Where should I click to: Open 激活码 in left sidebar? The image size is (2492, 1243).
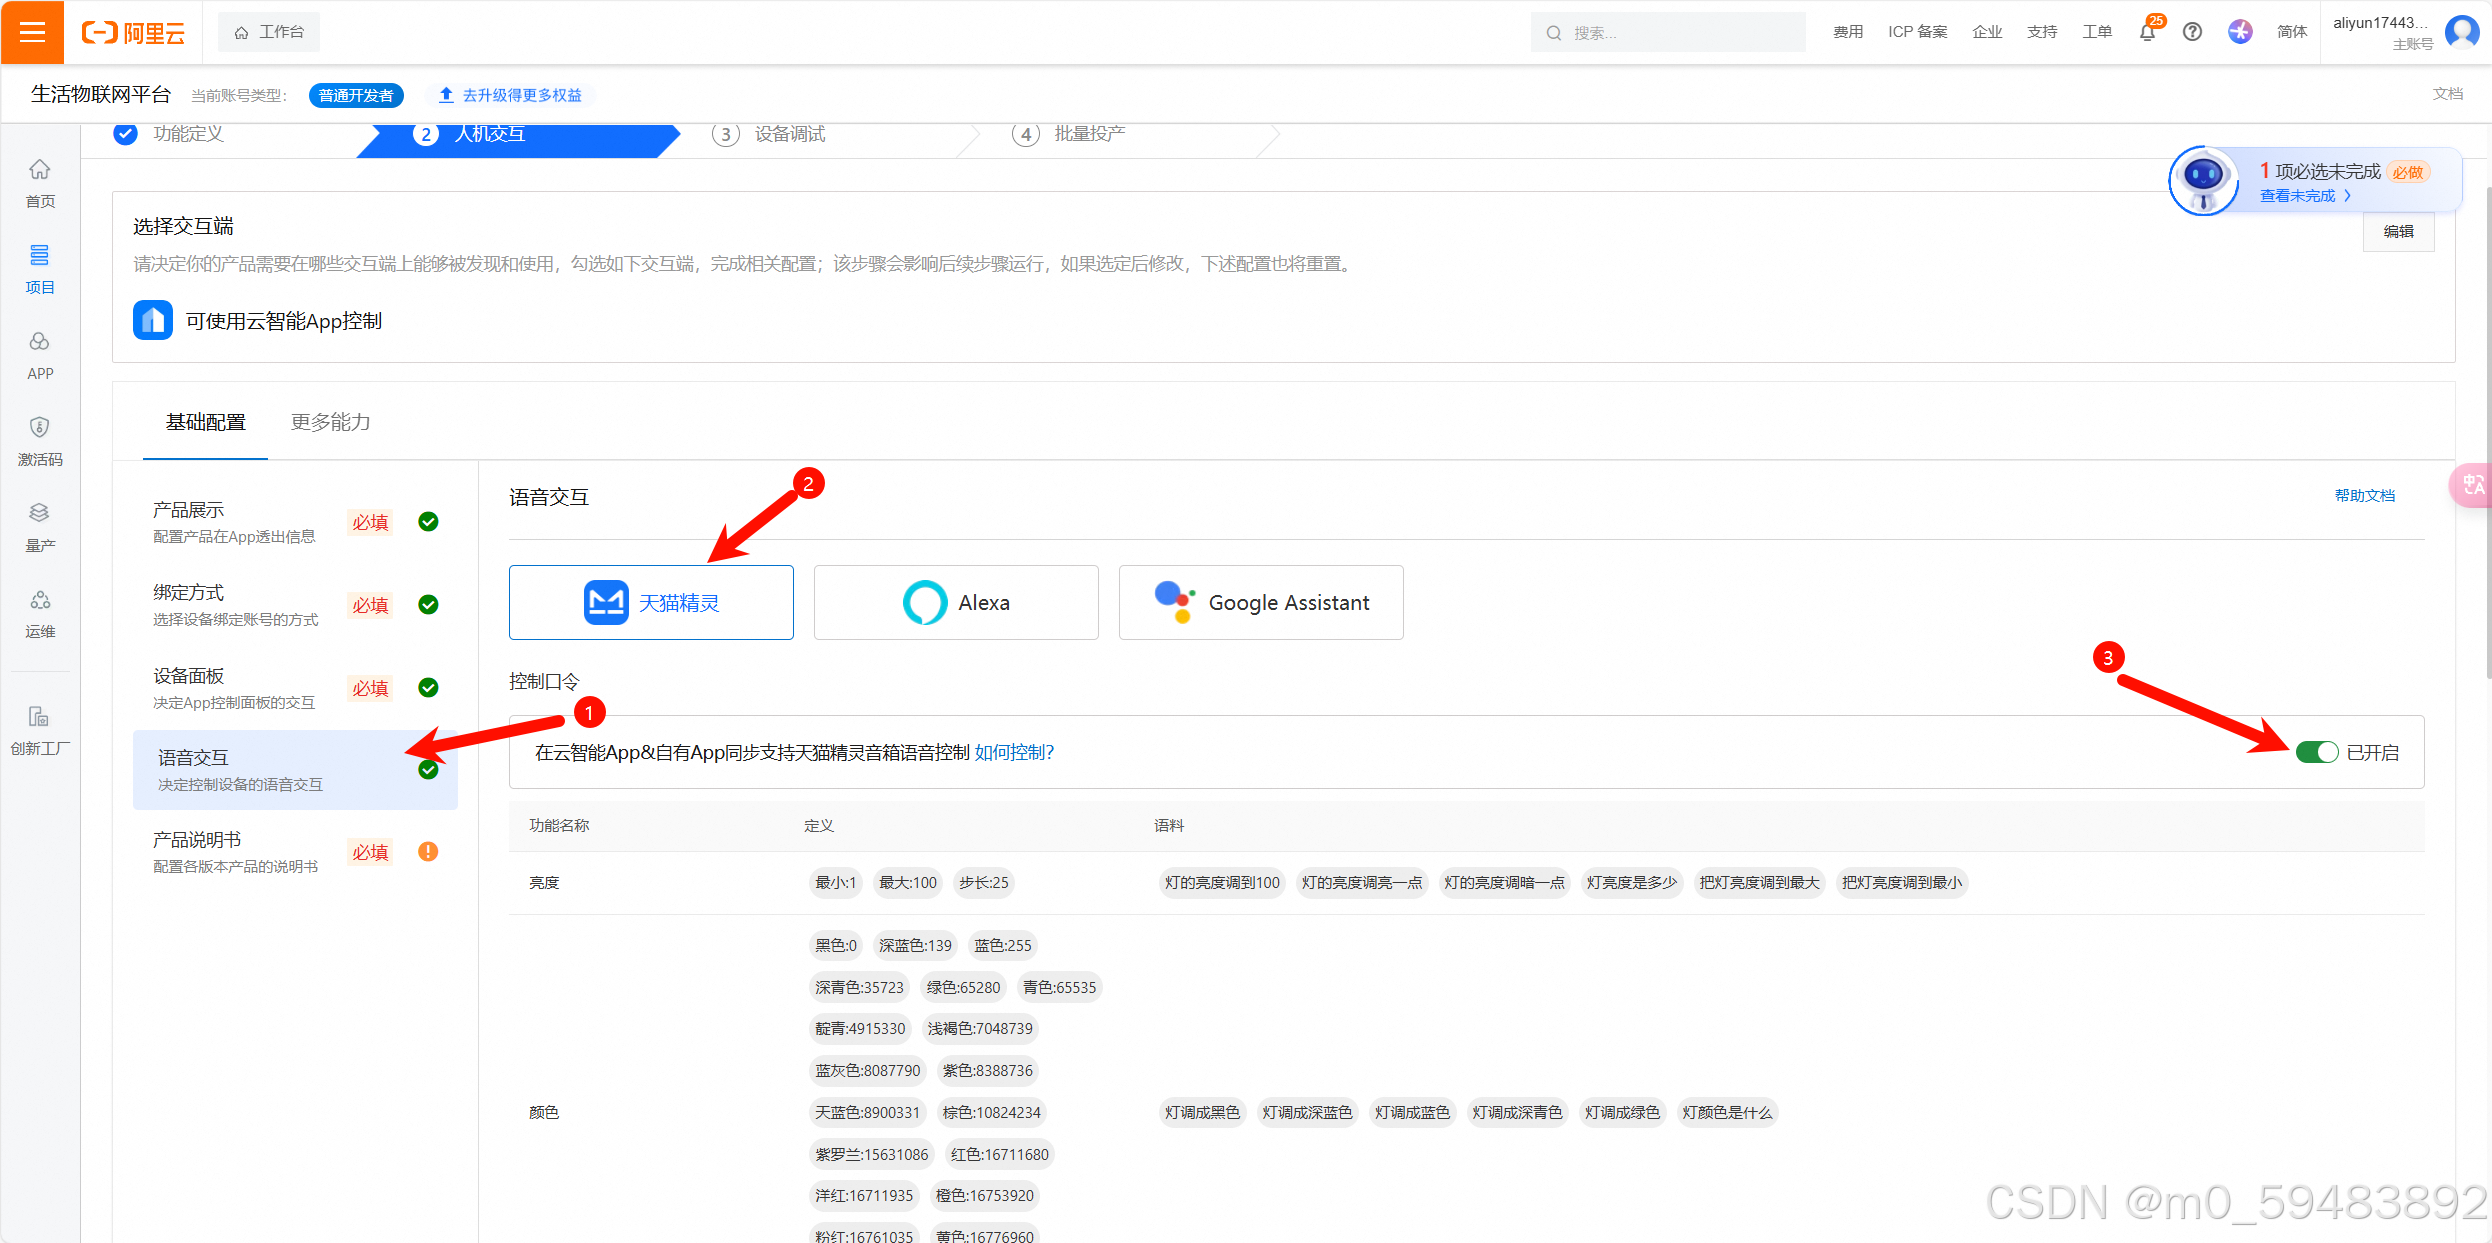pyautogui.click(x=40, y=440)
